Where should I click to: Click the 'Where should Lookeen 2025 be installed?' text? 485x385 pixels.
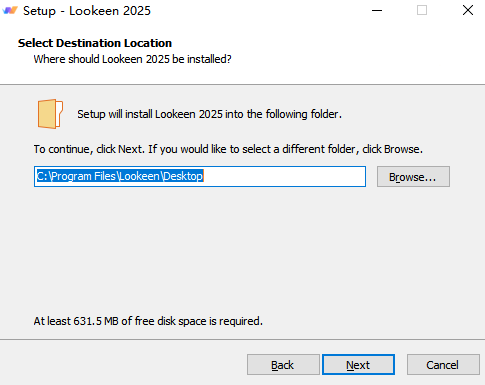[x=132, y=59]
